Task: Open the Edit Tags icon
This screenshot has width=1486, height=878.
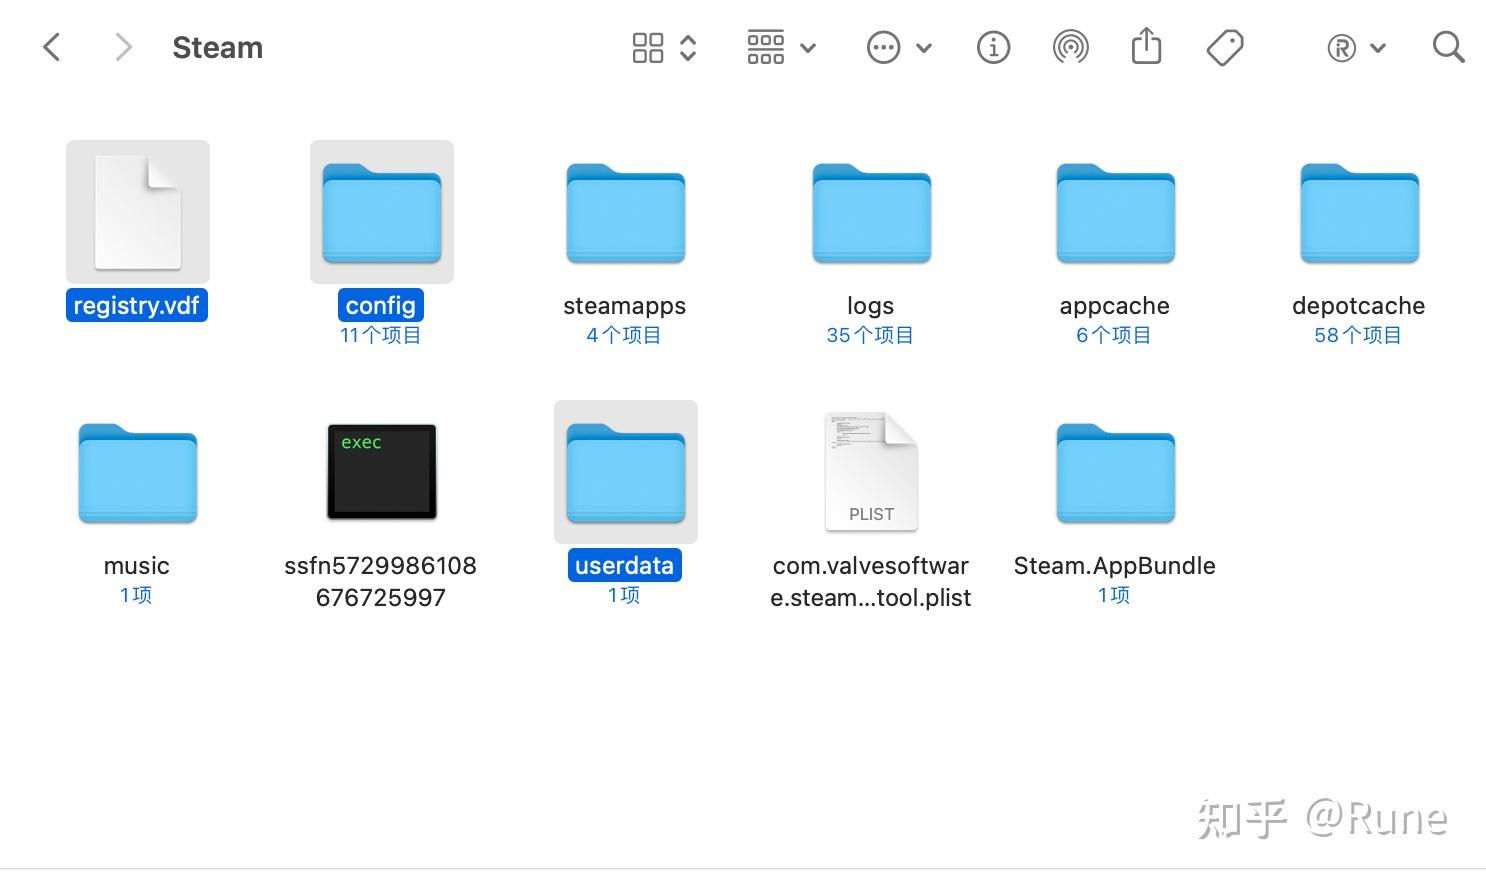Action: 1225,47
